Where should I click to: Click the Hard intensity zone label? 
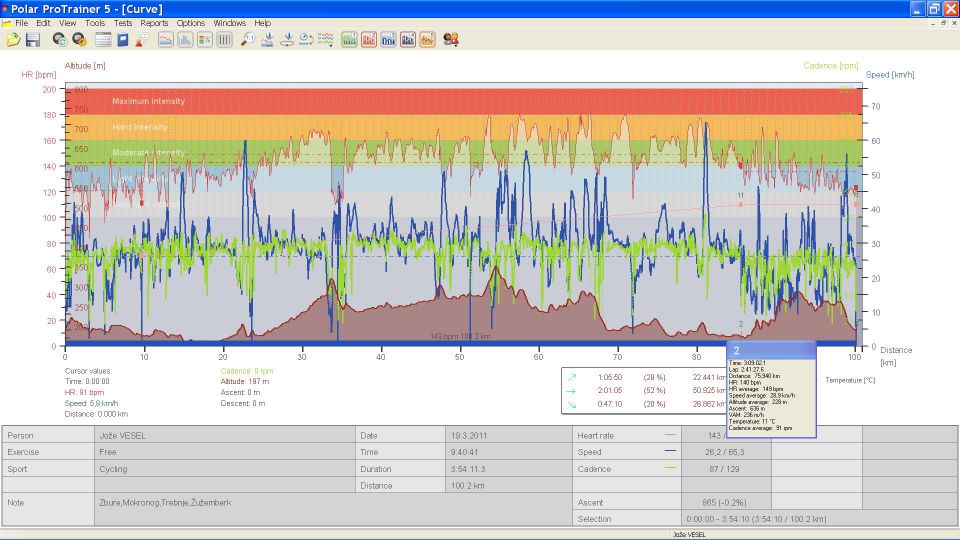140,127
